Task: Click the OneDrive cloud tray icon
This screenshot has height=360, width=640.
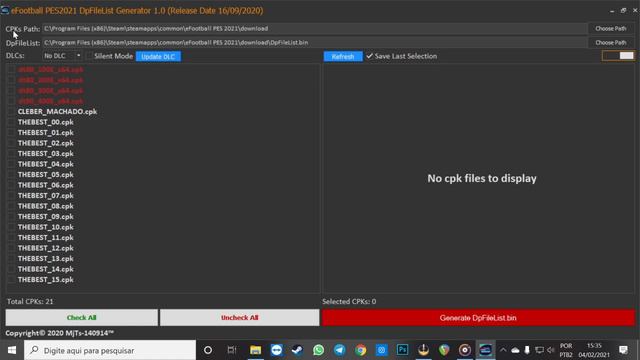Action: [x=516, y=350]
